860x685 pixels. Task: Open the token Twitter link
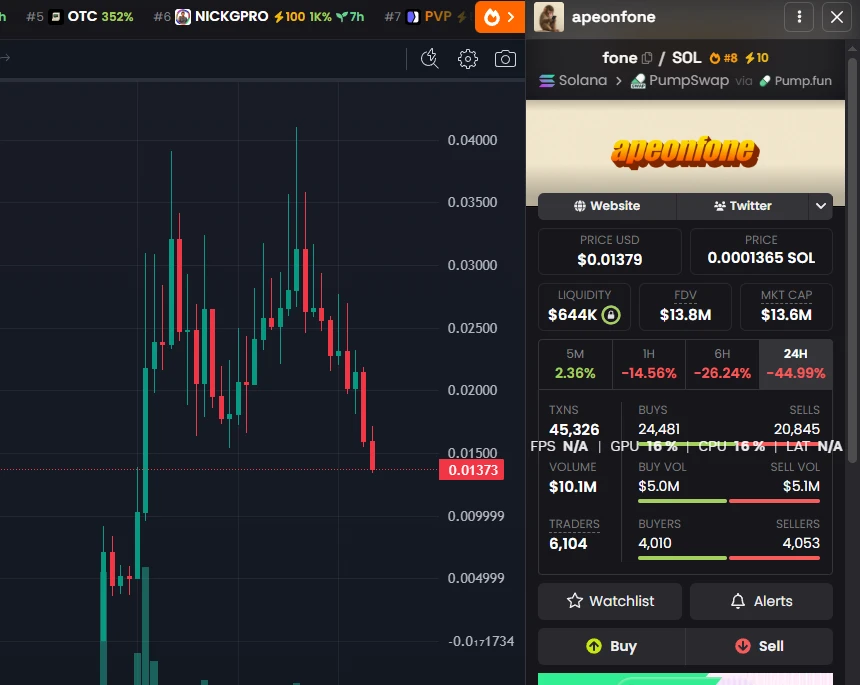point(743,206)
